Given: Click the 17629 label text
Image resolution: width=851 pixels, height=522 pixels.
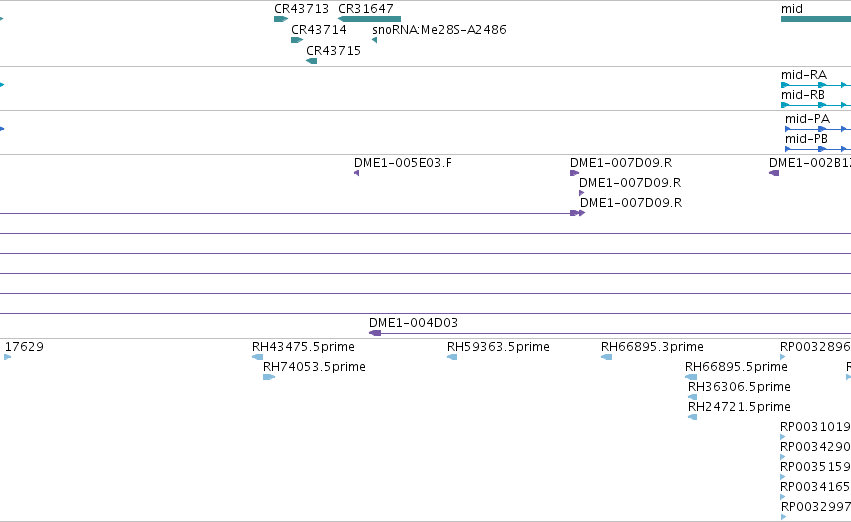Looking at the screenshot, I should point(24,347).
